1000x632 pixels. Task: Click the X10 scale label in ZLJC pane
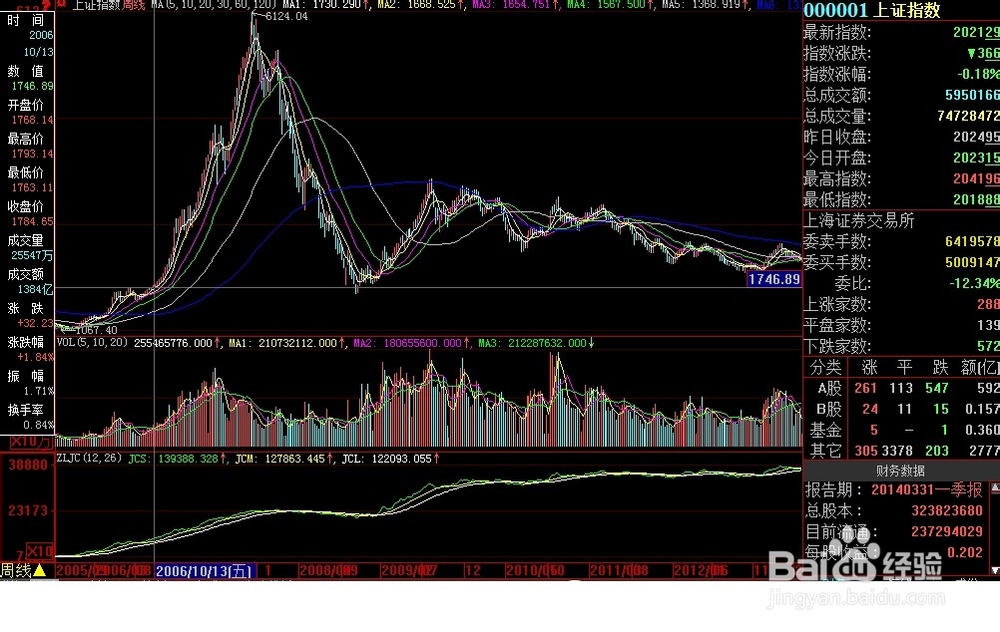[40, 551]
